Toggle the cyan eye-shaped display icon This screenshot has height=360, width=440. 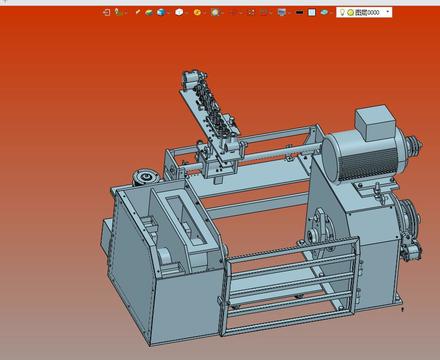(324, 12)
